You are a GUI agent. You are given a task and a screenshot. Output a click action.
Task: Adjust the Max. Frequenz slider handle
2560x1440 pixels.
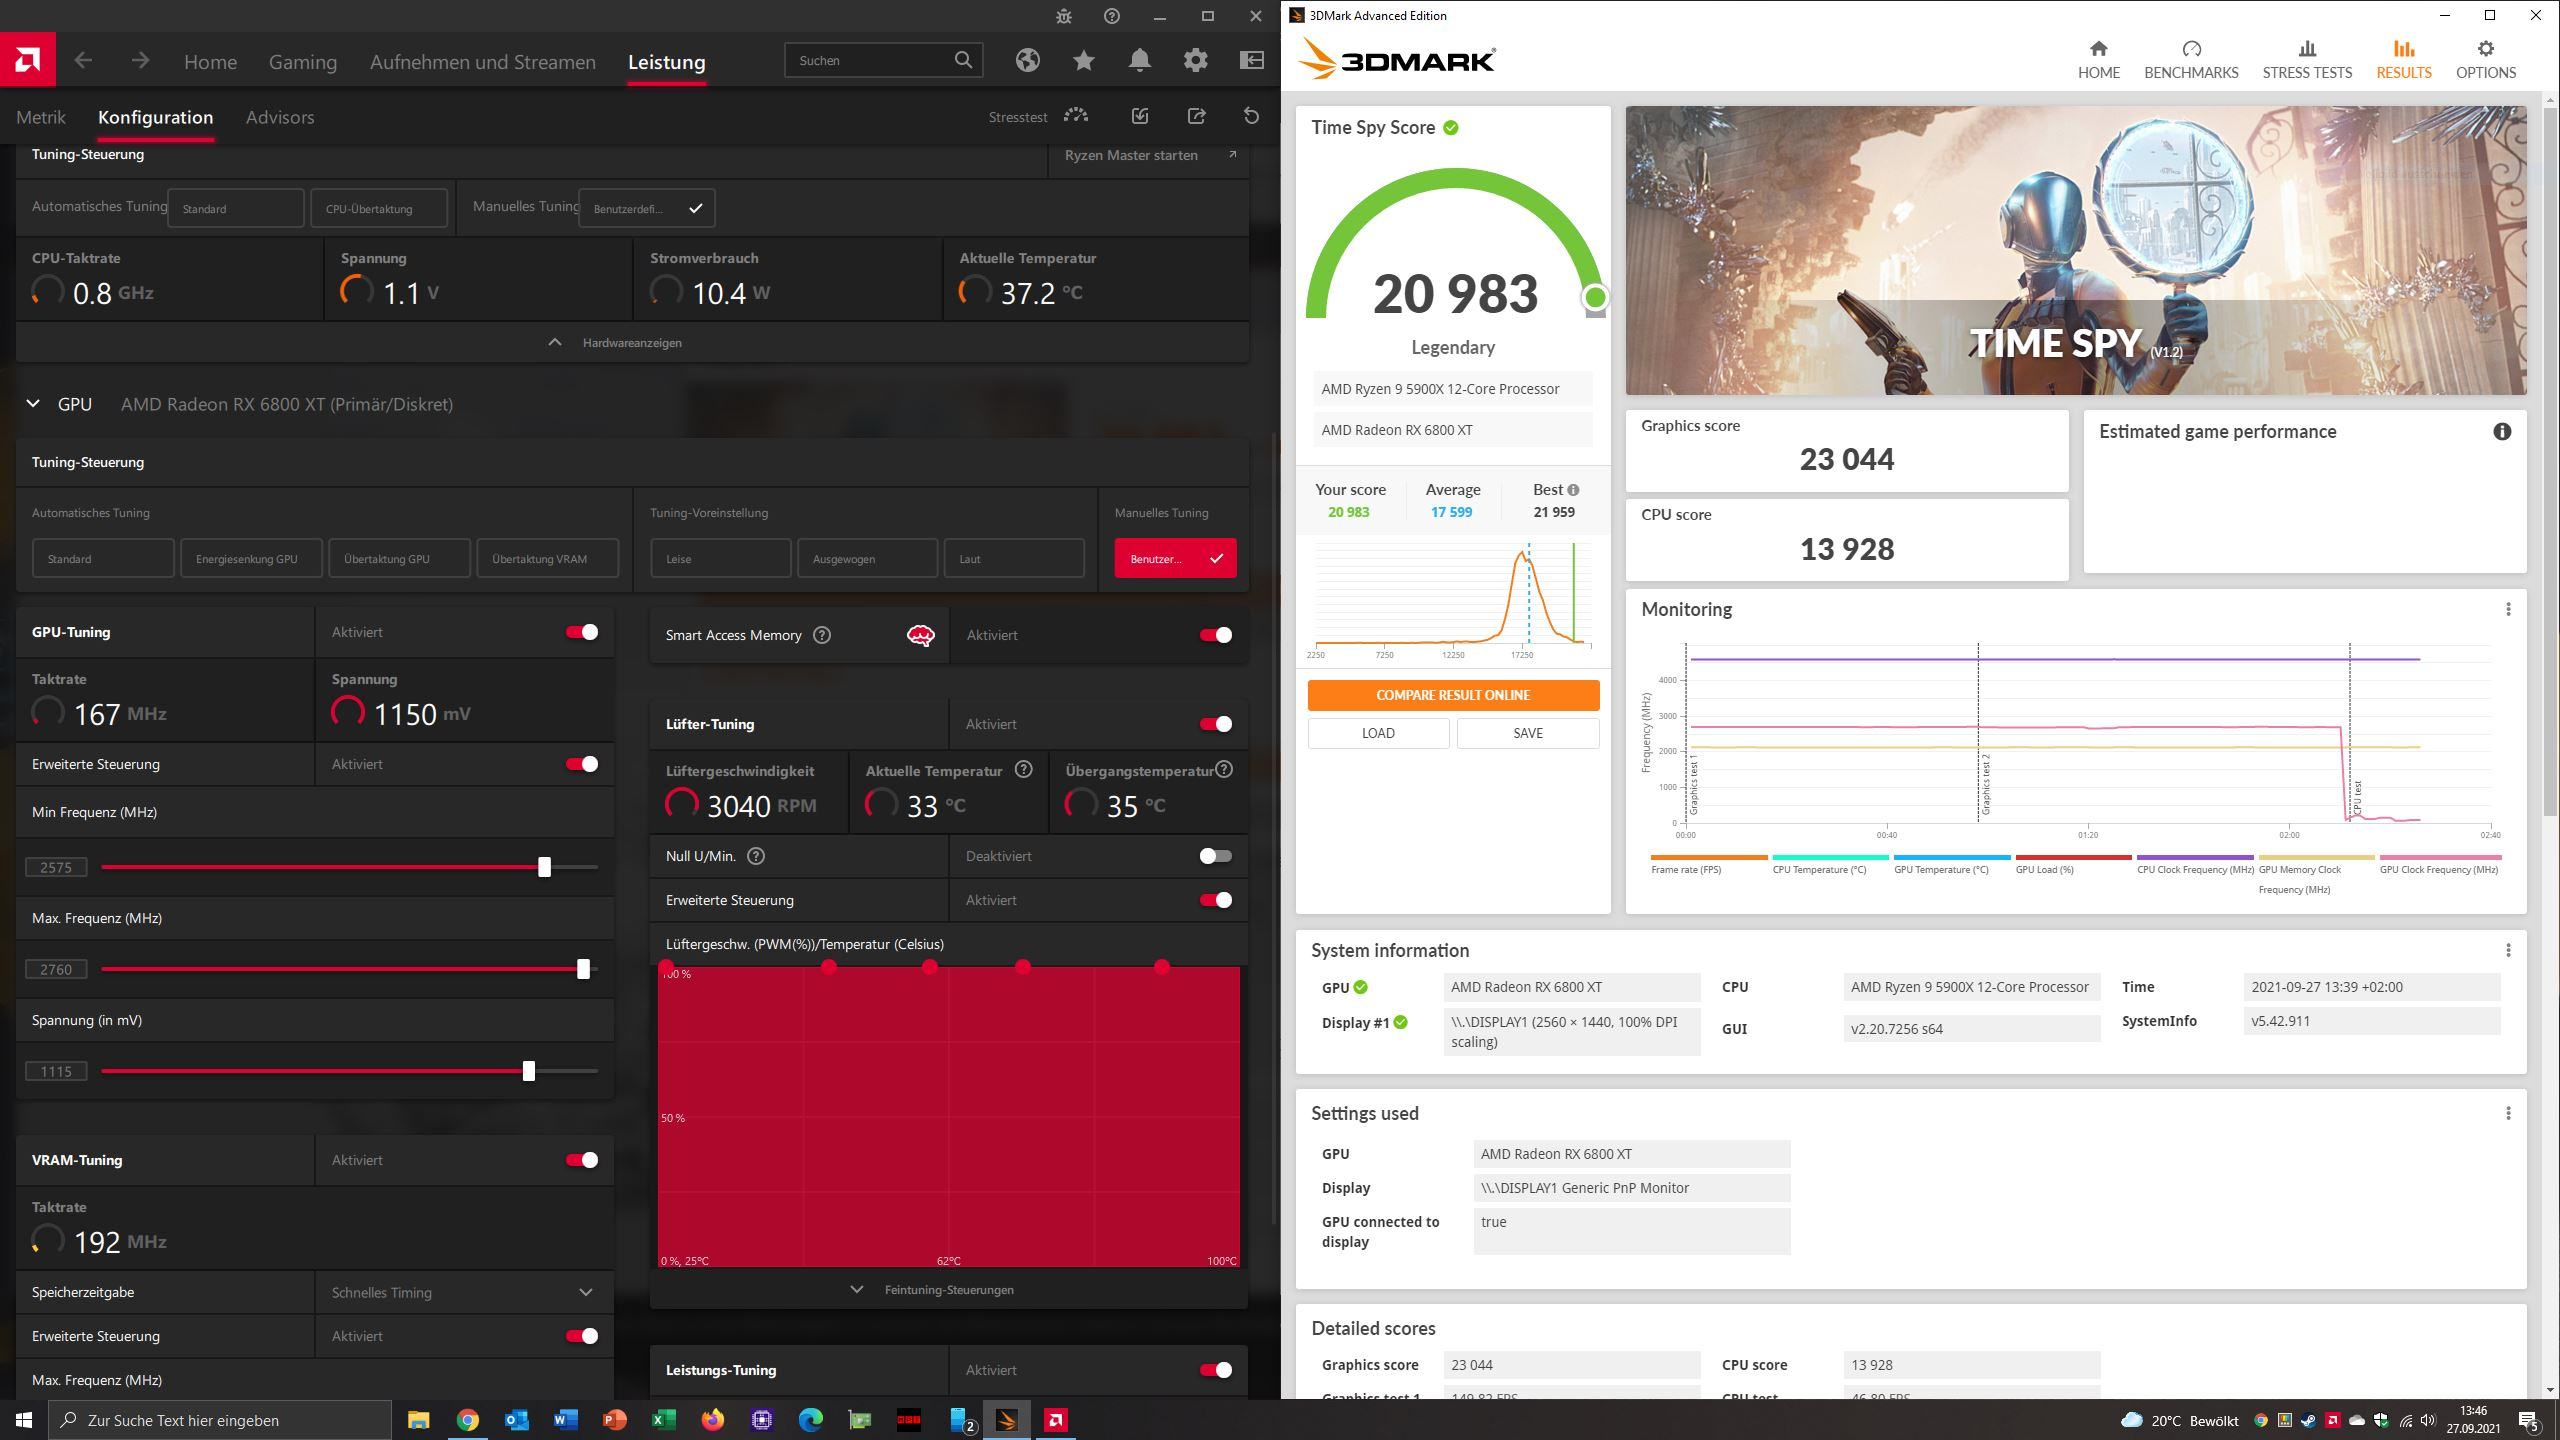583,969
